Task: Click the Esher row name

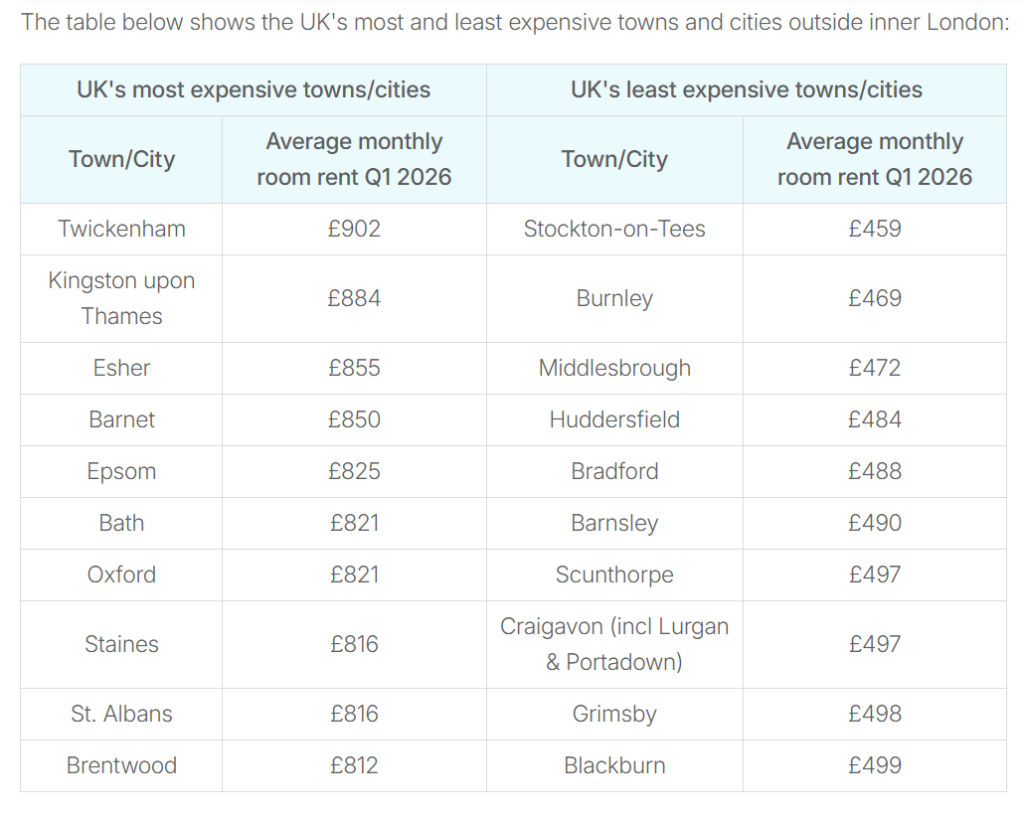Action: (121, 368)
